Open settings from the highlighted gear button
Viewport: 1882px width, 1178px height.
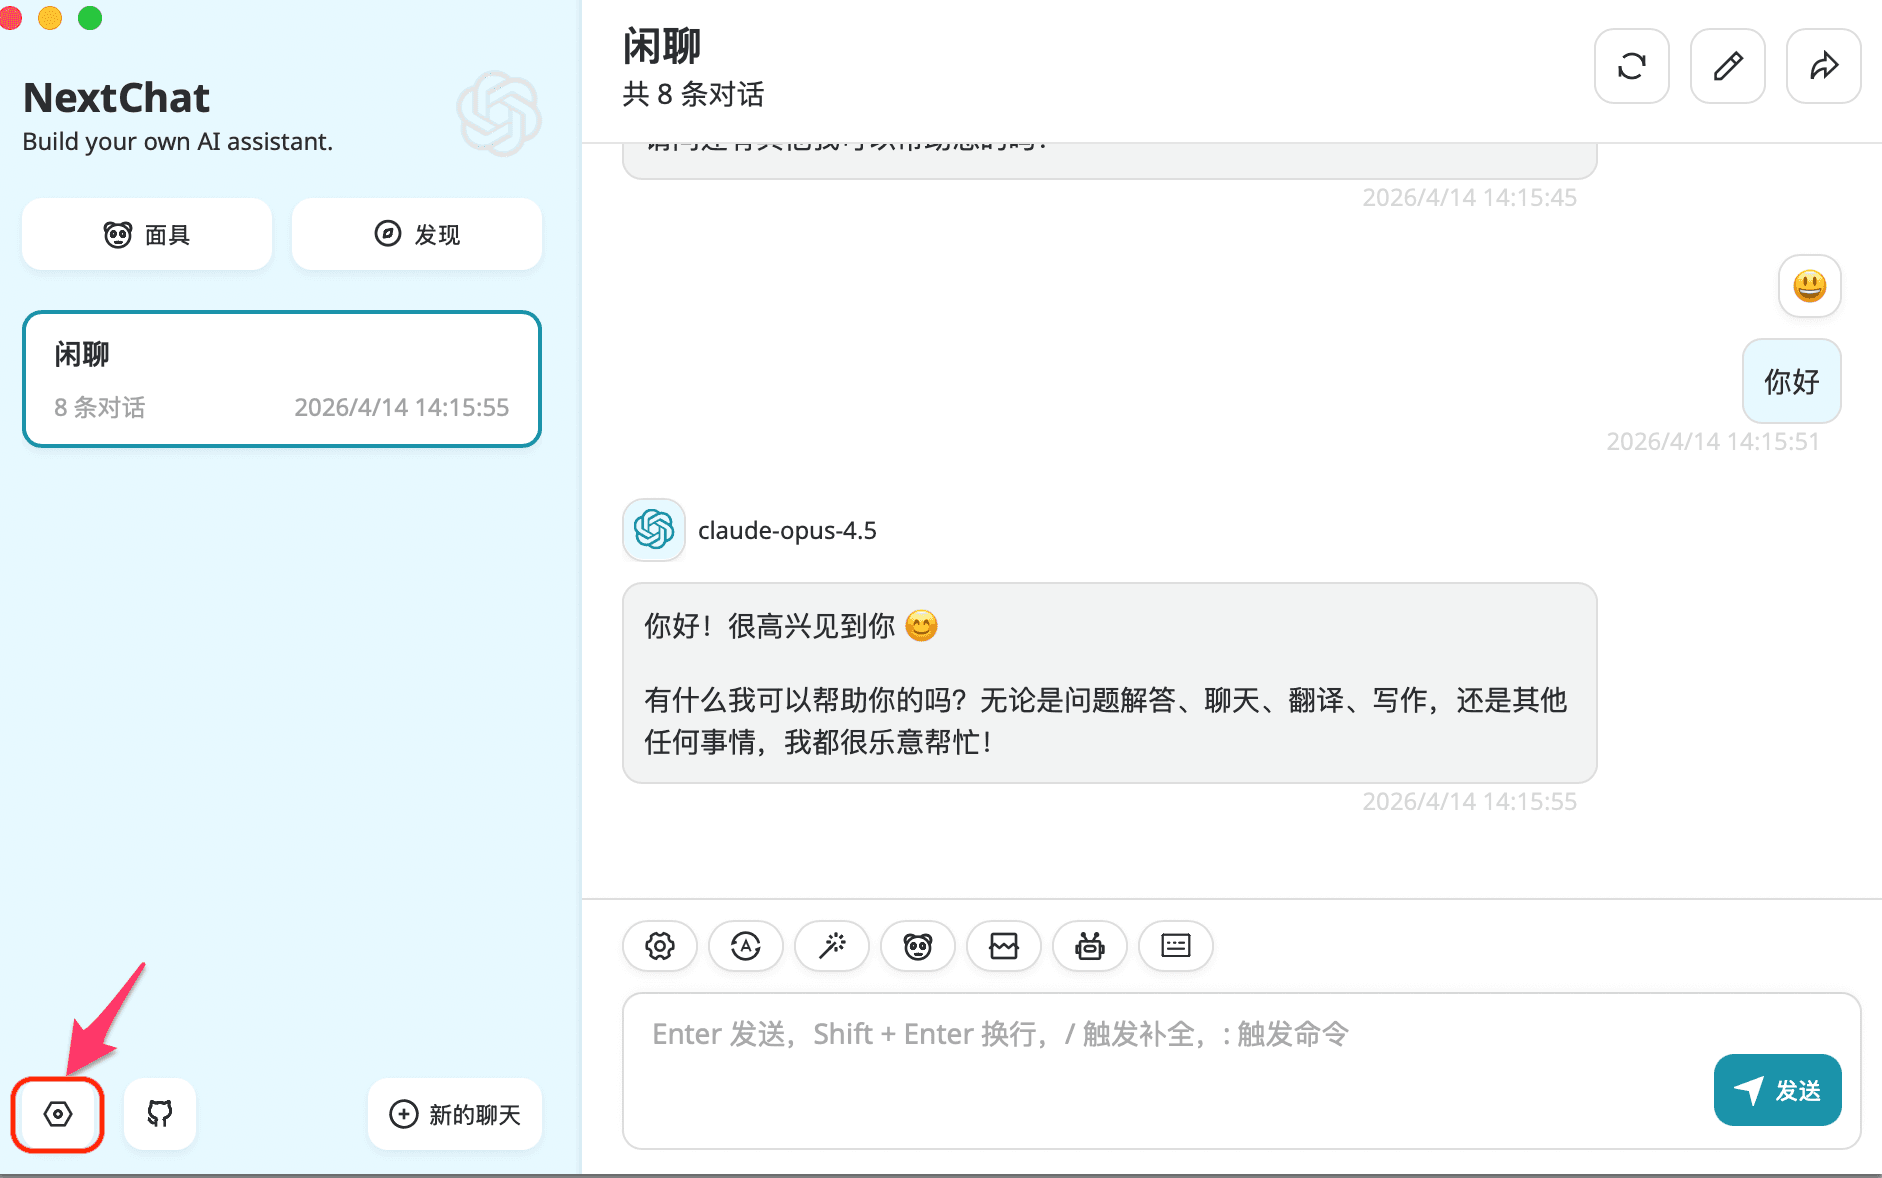click(x=57, y=1114)
